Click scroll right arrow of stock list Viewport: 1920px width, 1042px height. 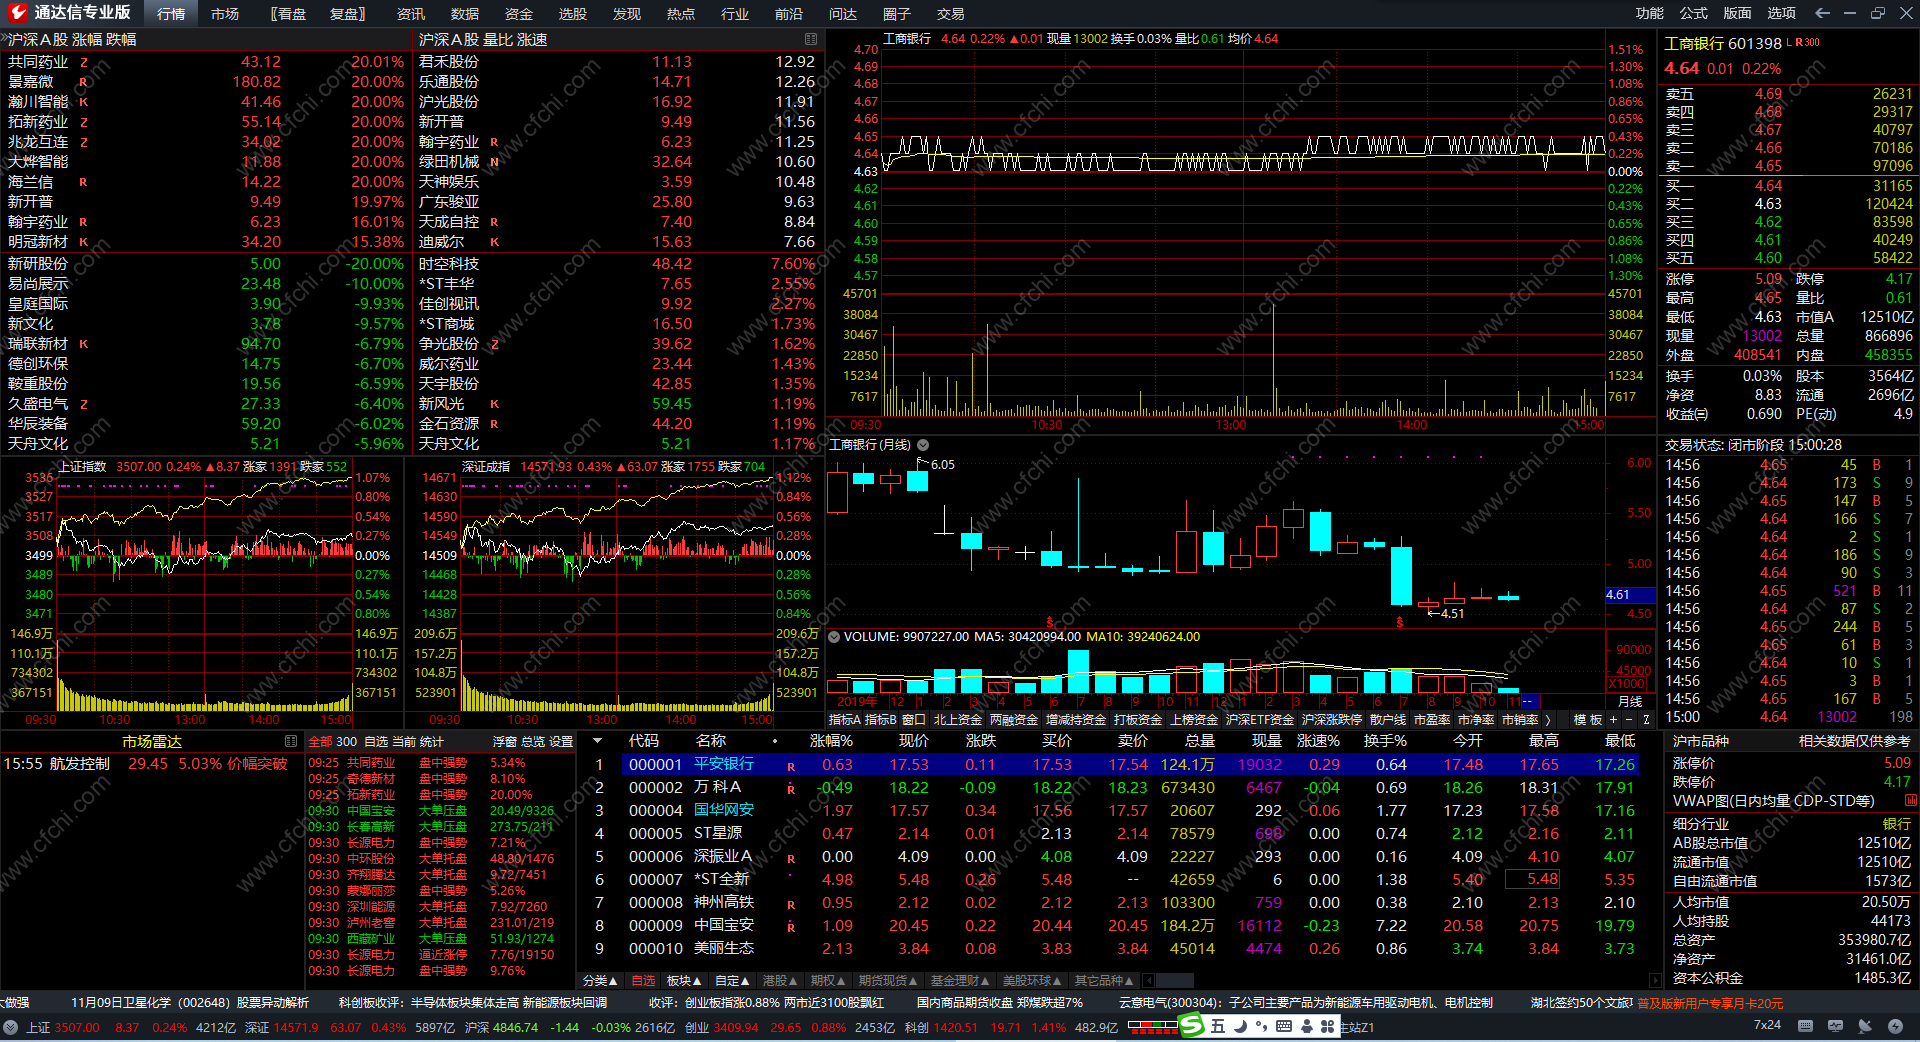point(1655,981)
